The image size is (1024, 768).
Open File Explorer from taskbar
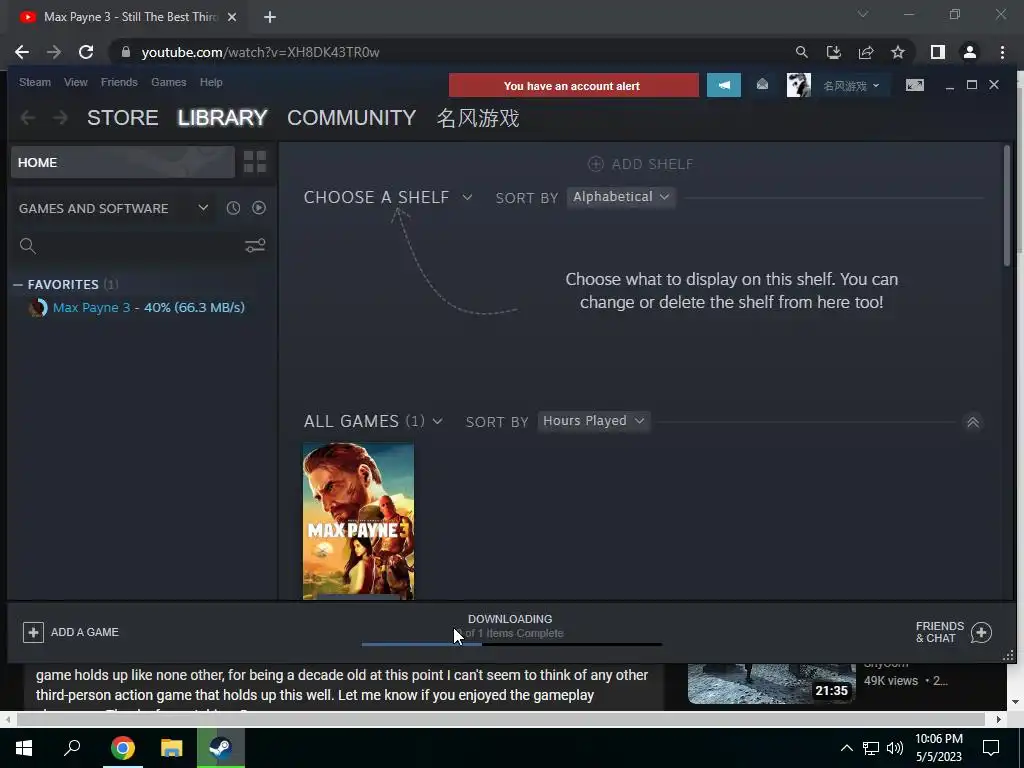pyautogui.click(x=171, y=748)
